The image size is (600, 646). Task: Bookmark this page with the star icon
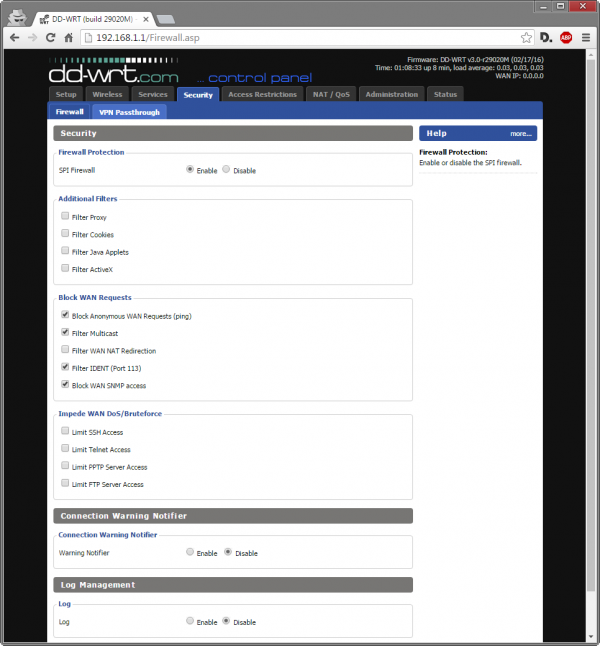(x=526, y=37)
